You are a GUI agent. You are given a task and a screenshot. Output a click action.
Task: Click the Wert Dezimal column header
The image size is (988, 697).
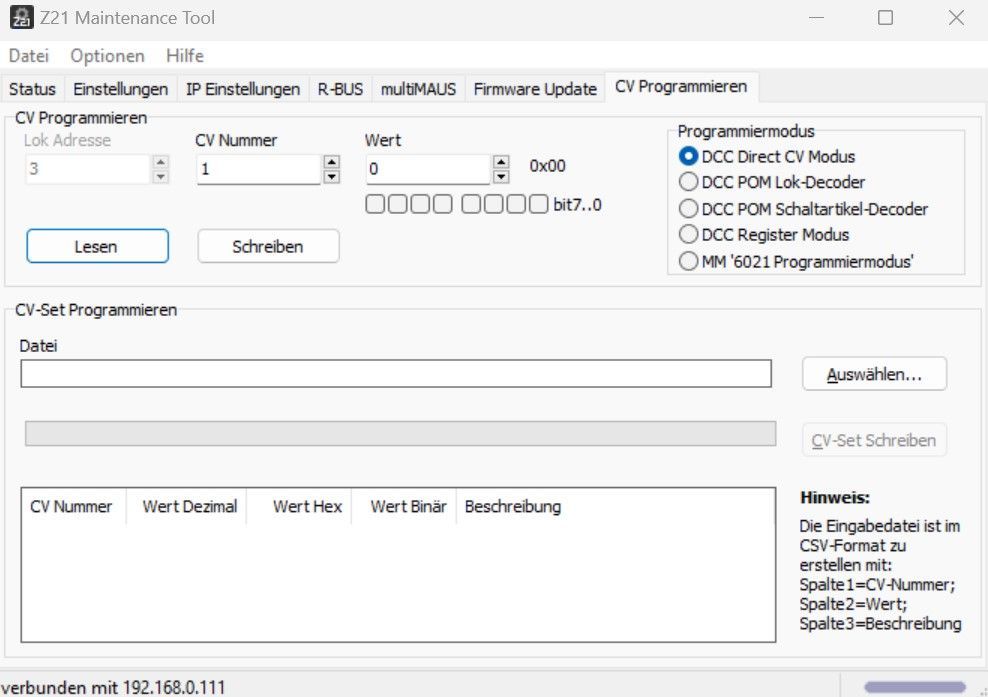(189, 507)
